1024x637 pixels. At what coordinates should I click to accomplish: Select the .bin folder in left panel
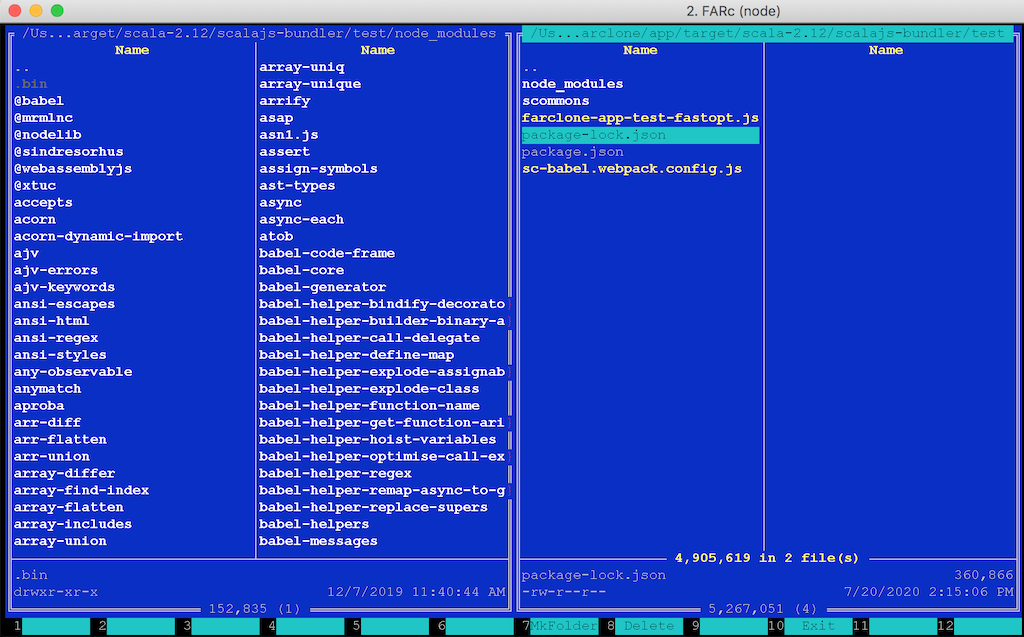(x=31, y=84)
